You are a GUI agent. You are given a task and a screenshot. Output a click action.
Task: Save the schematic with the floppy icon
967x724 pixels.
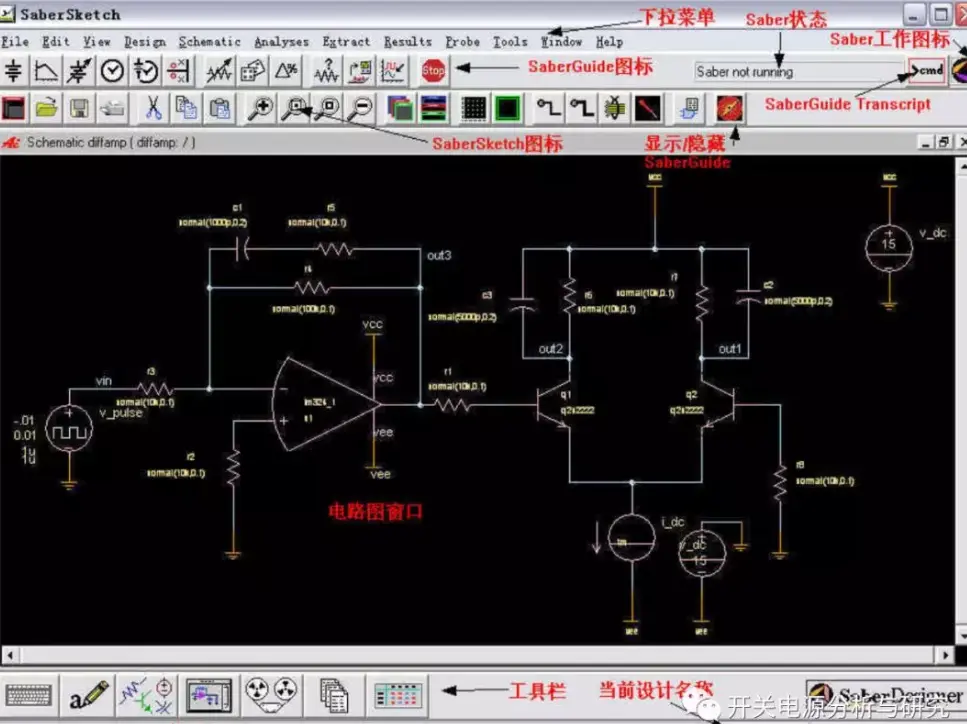pyautogui.click(x=79, y=109)
